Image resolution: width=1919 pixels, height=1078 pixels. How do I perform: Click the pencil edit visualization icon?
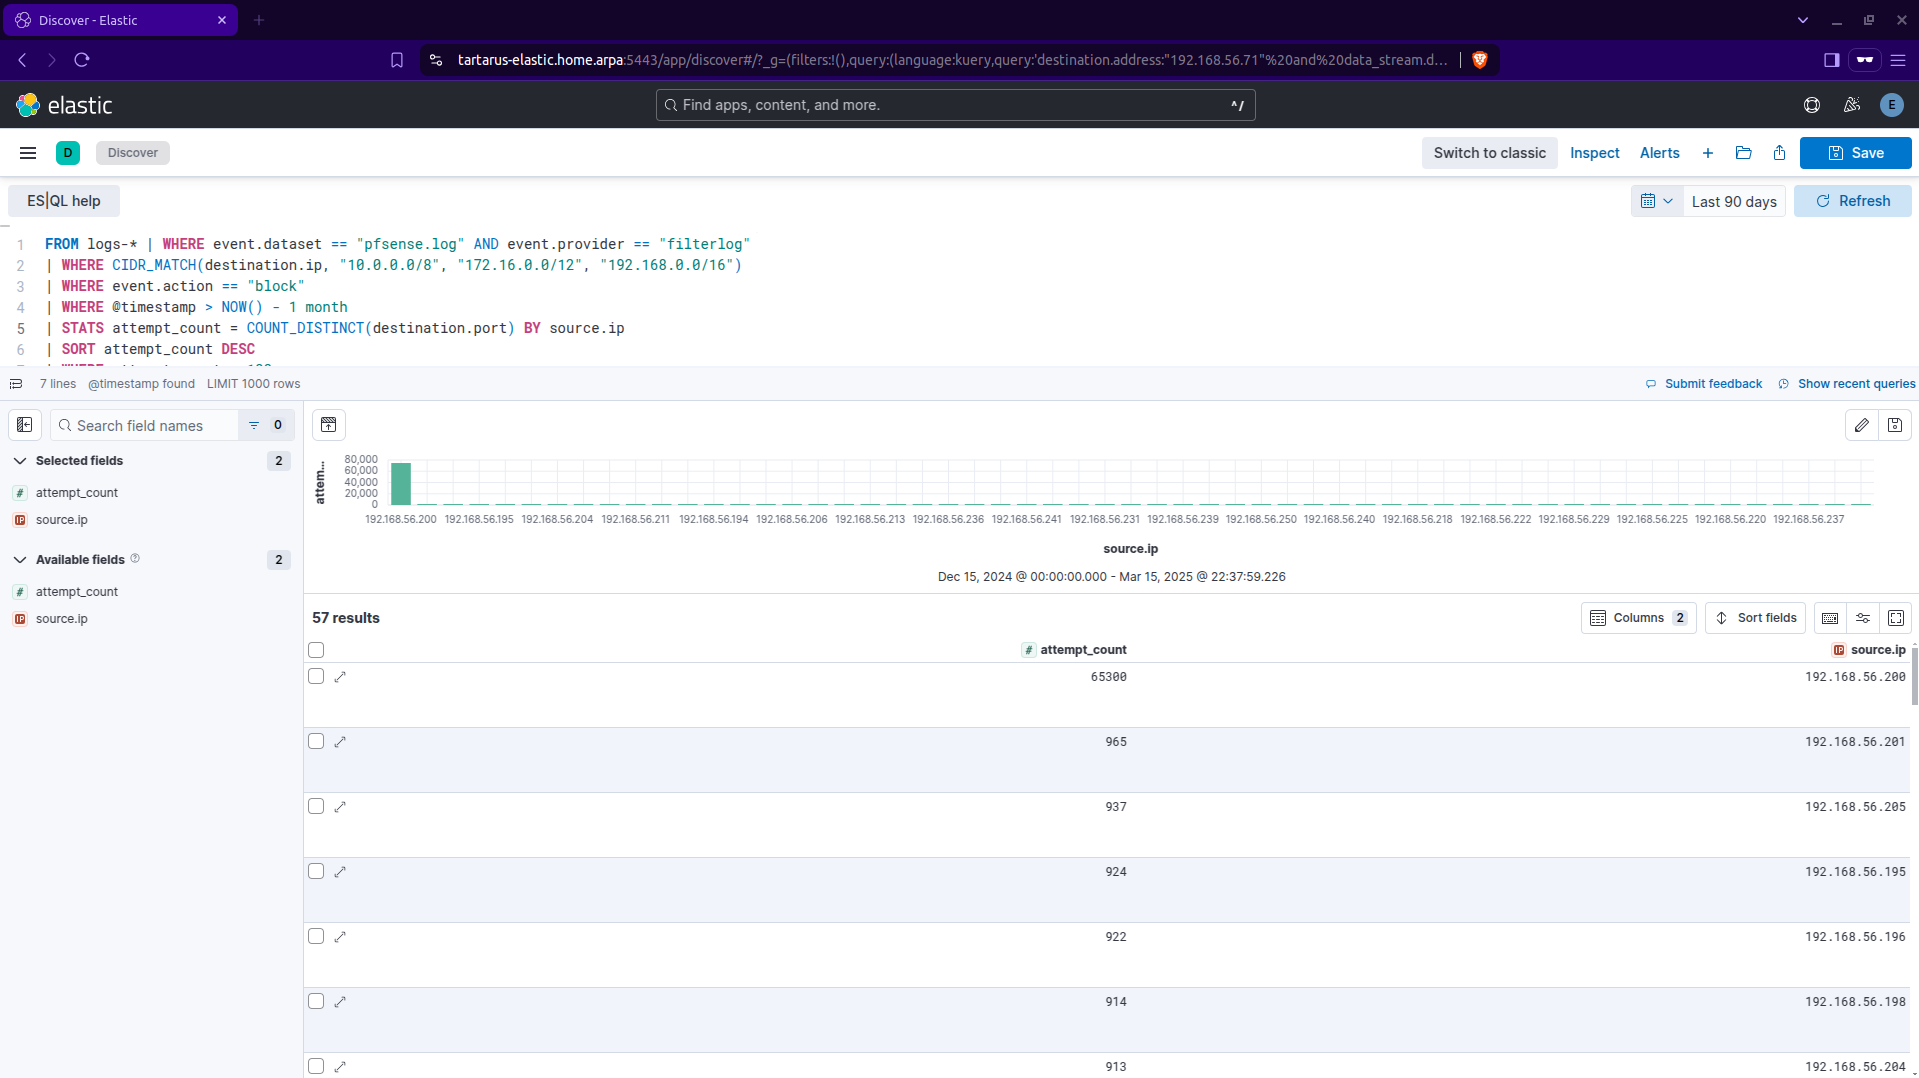click(1861, 425)
